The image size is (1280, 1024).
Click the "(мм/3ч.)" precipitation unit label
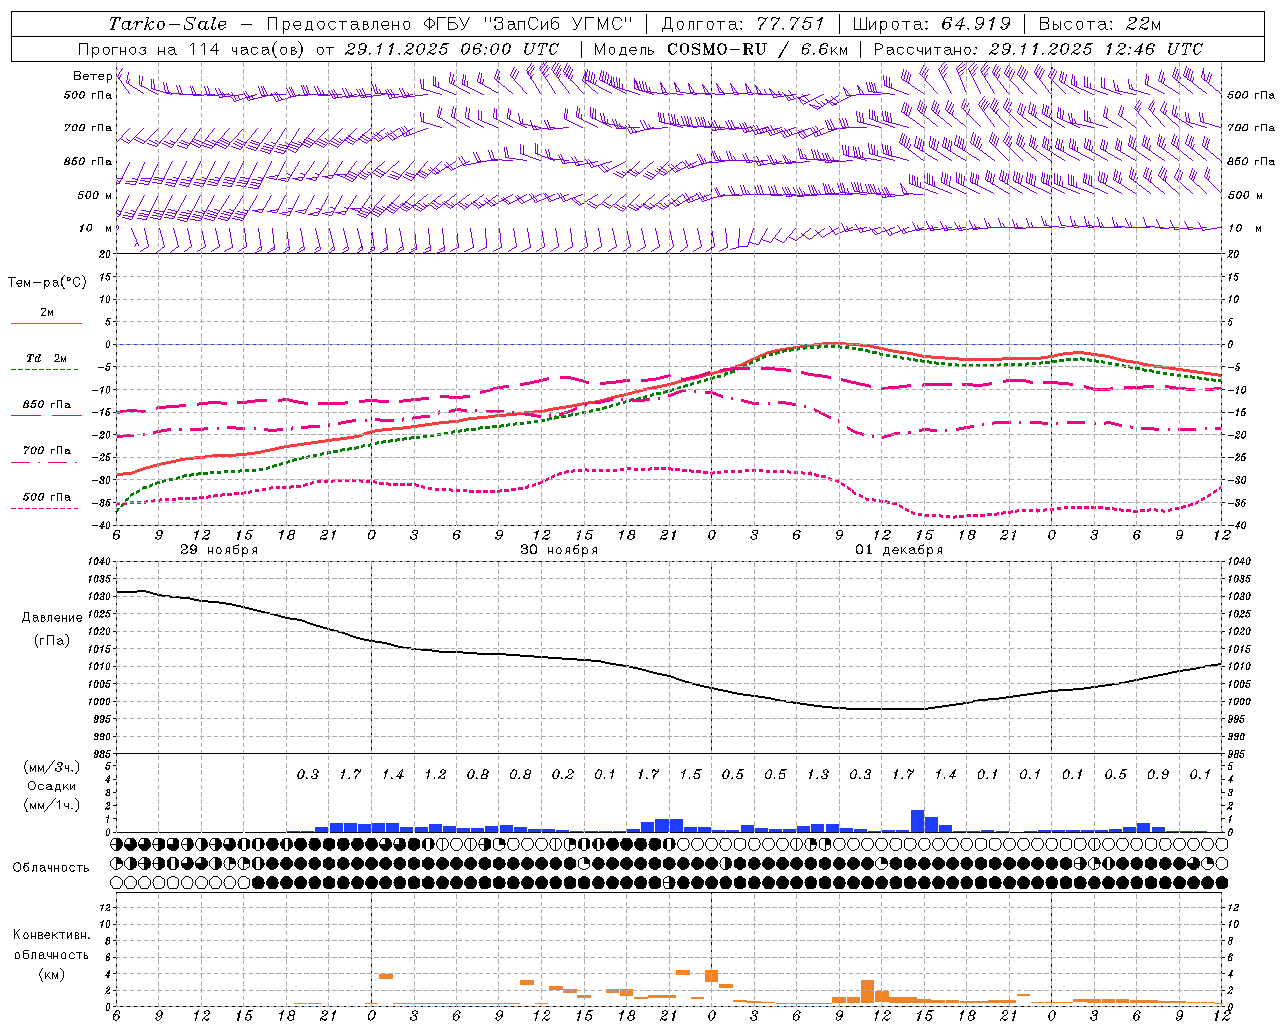click(x=52, y=767)
